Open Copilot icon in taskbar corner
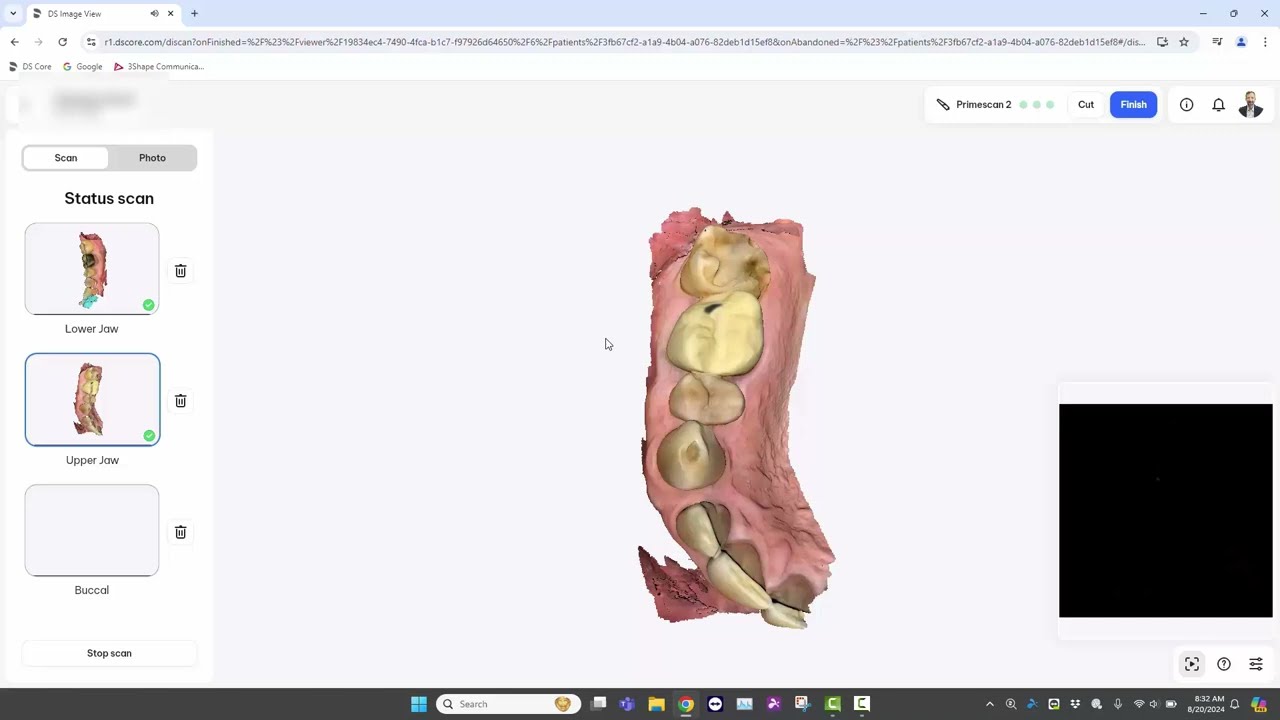This screenshot has height=720, width=1280. click(1260, 704)
